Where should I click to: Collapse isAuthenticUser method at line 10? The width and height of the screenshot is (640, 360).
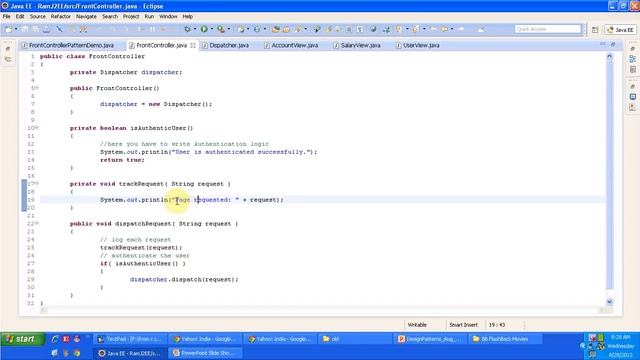click(x=37, y=128)
